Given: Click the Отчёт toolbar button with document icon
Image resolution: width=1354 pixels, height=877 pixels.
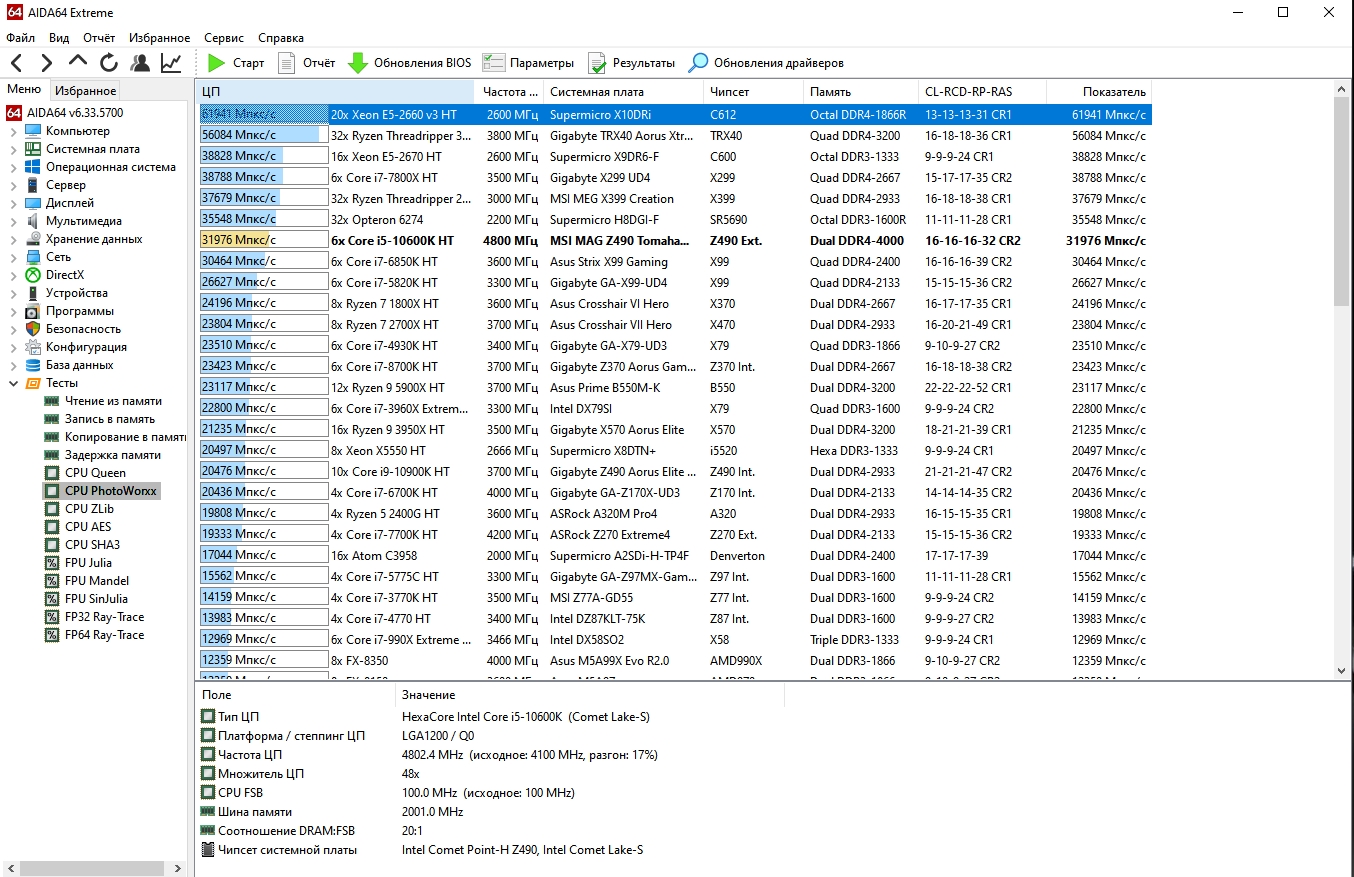Looking at the screenshot, I should pyautogui.click(x=306, y=63).
